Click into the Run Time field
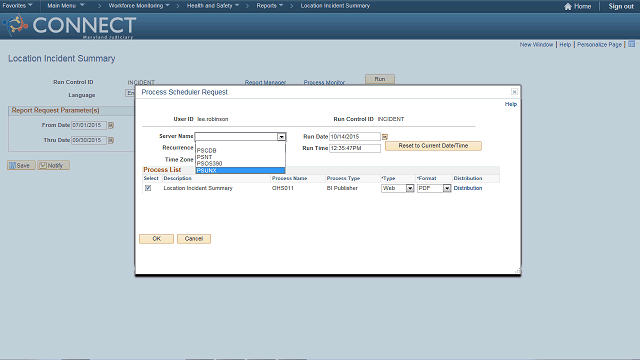The width and height of the screenshot is (640, 360). point(355,148)
